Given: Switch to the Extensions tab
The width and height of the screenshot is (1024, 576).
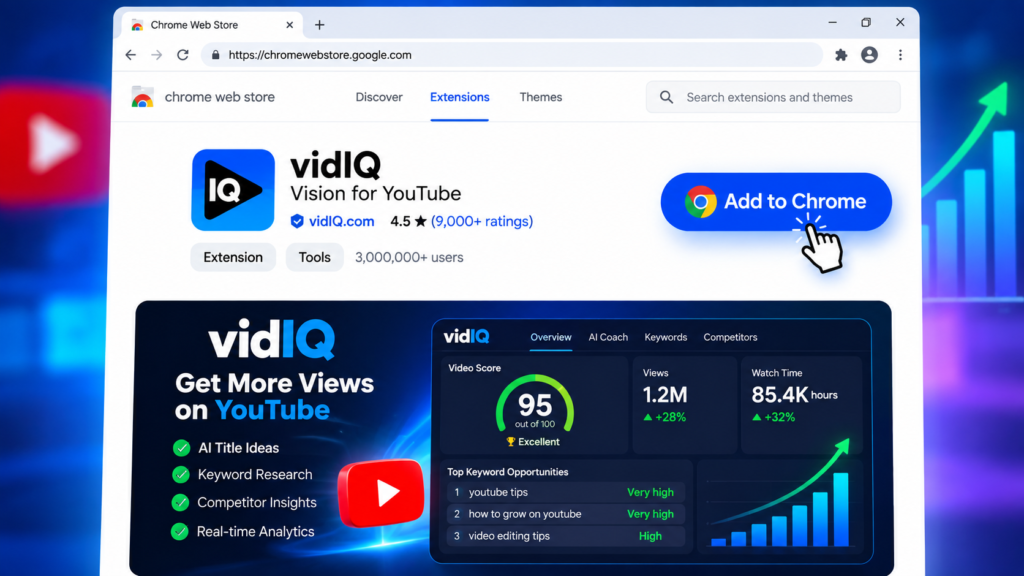Looking at the screenshot, I should click(460, 97).
